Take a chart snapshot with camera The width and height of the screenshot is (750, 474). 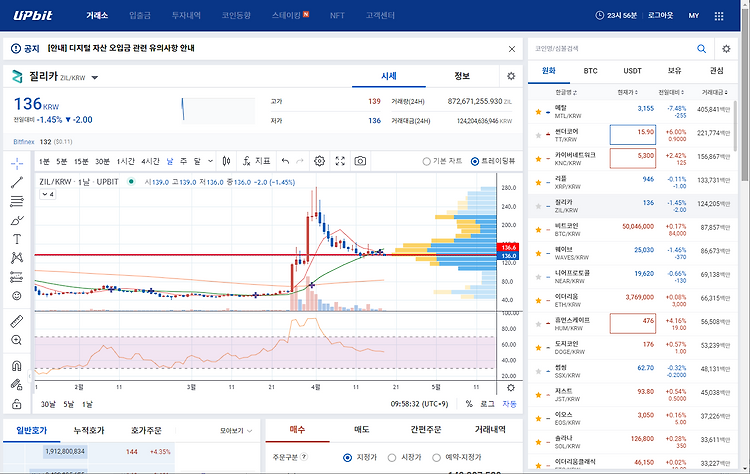point(360,161)
